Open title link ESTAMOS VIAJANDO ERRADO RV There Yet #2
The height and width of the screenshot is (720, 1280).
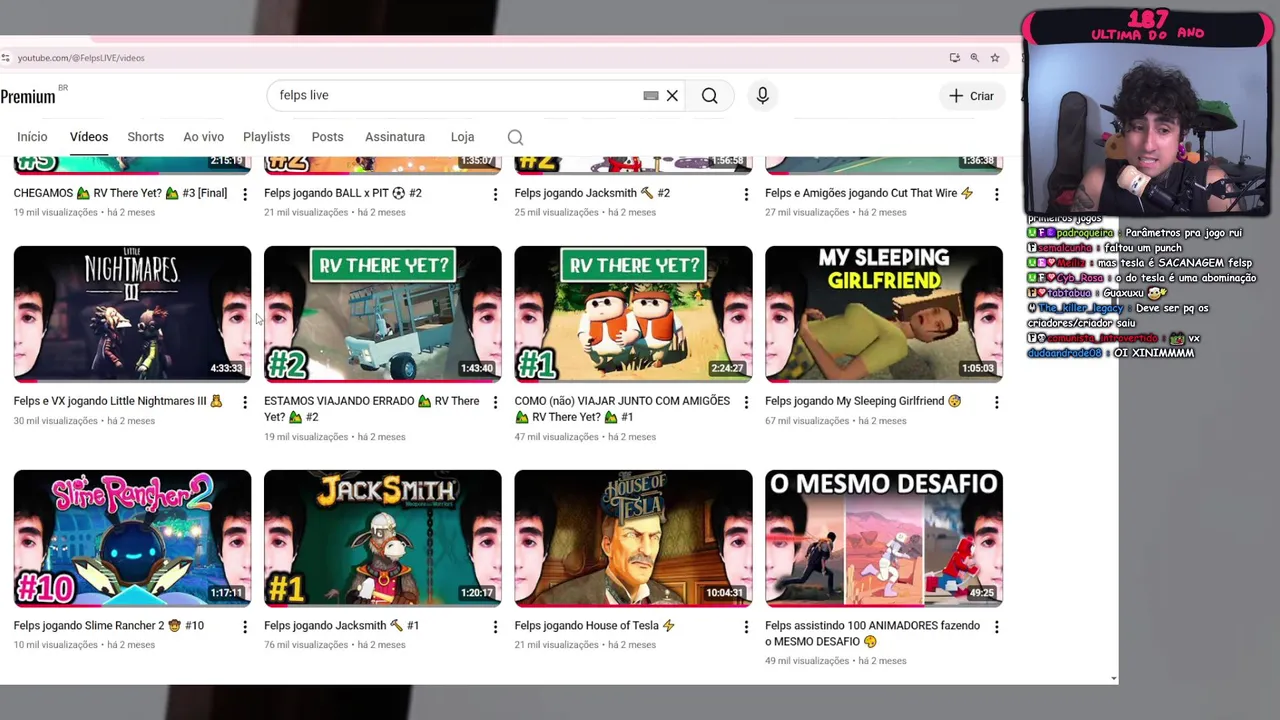pos(372,409)
